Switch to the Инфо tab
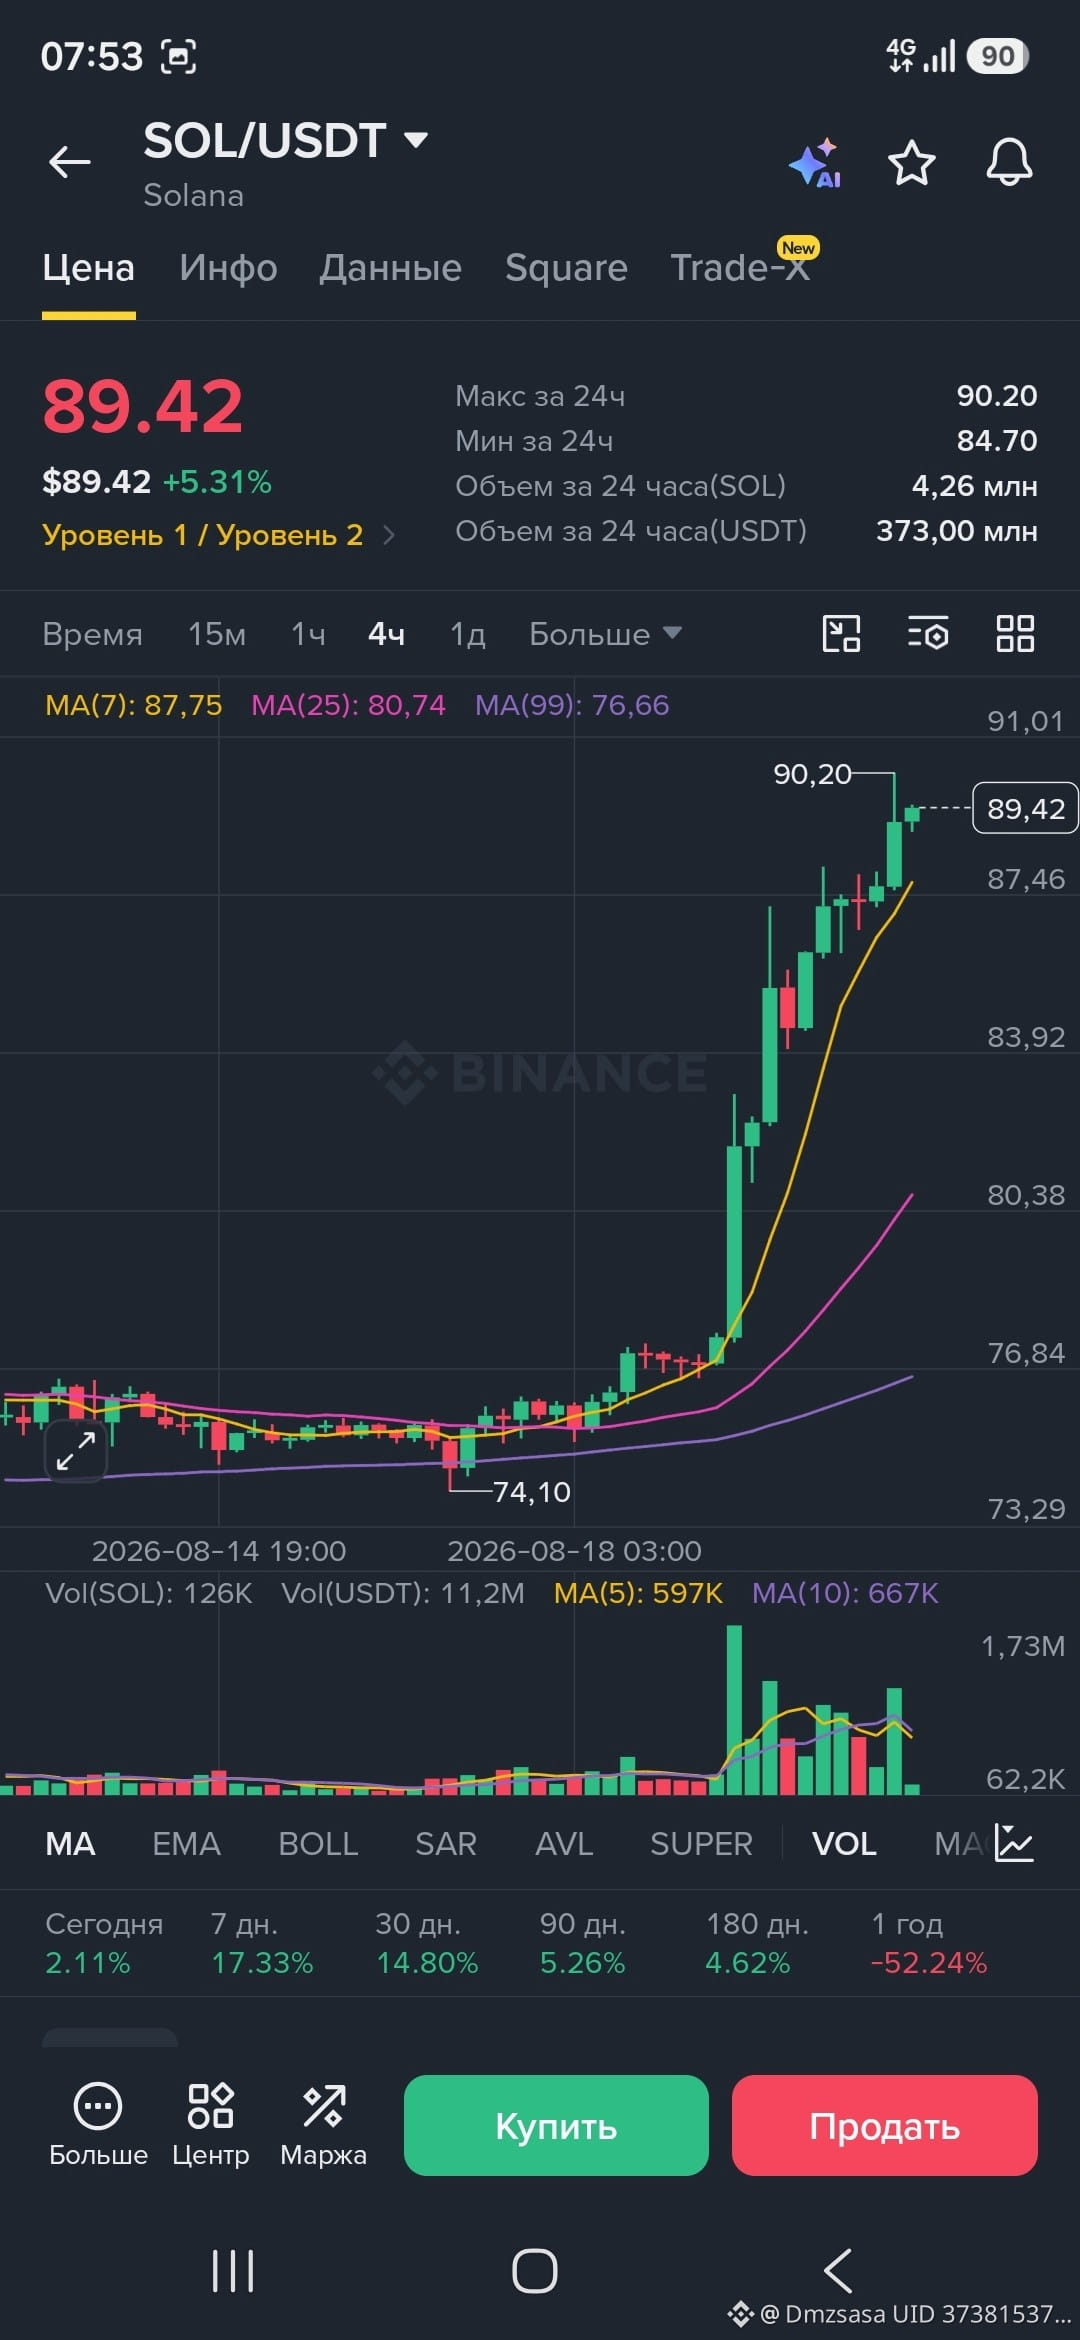The width and height of the screenshot is (1080, 2340). pos(228,268)
